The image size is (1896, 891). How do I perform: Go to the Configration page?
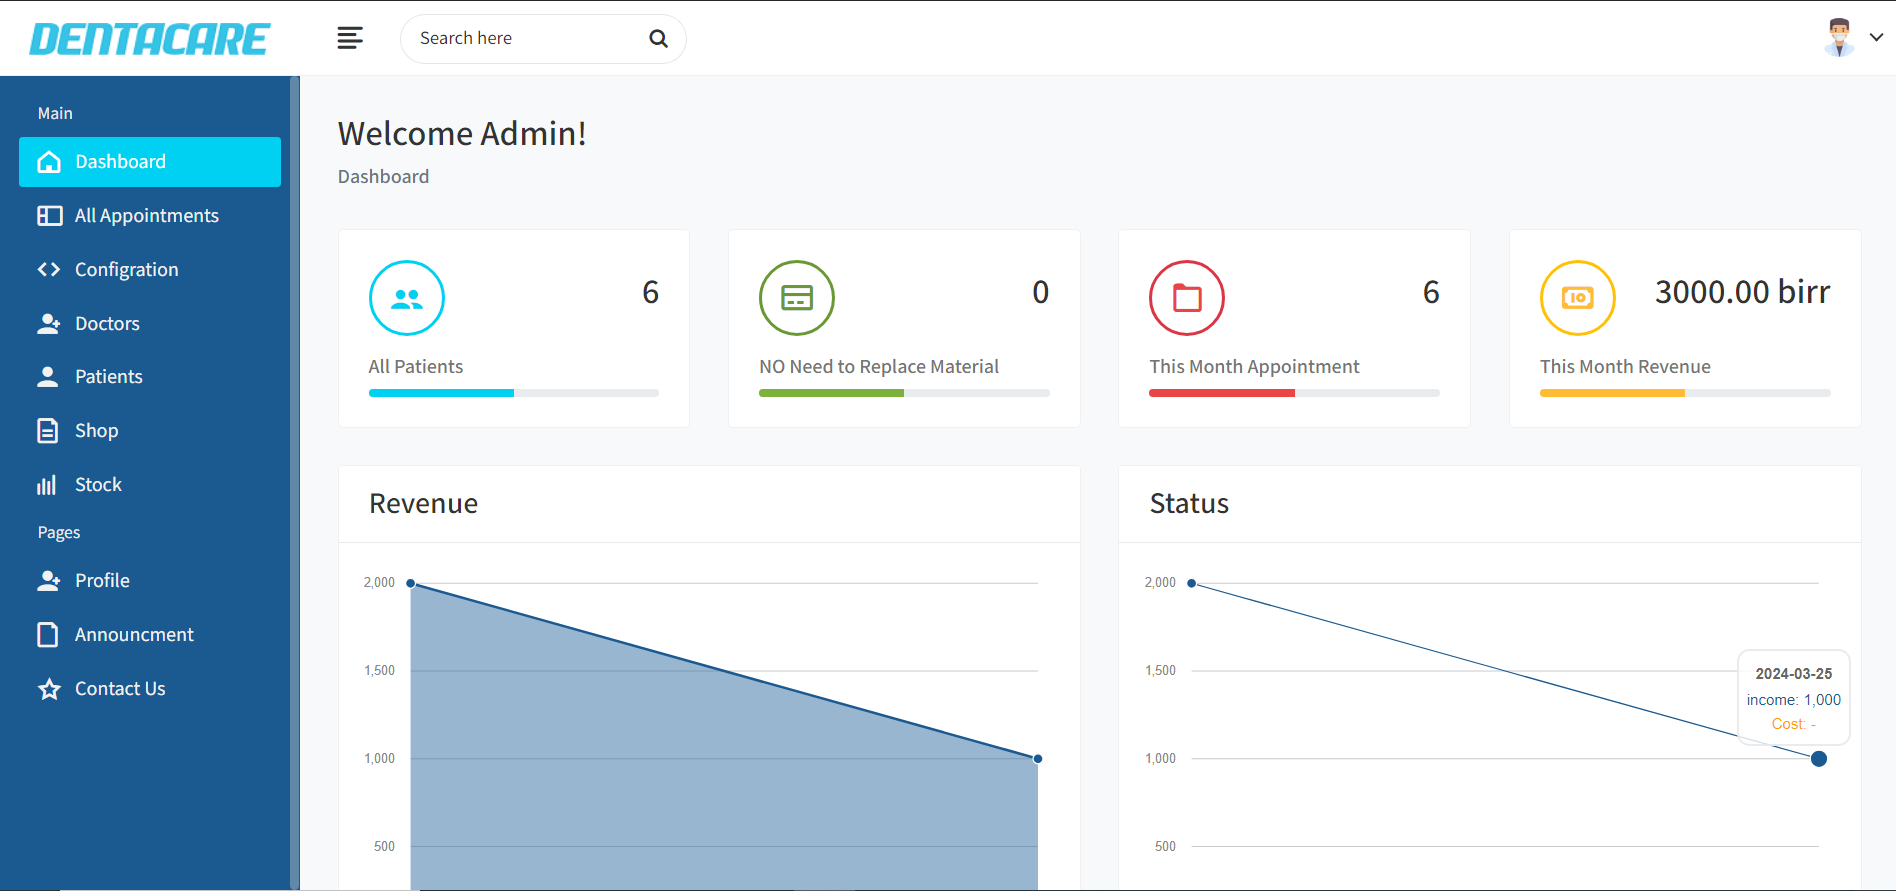point(126,270)
